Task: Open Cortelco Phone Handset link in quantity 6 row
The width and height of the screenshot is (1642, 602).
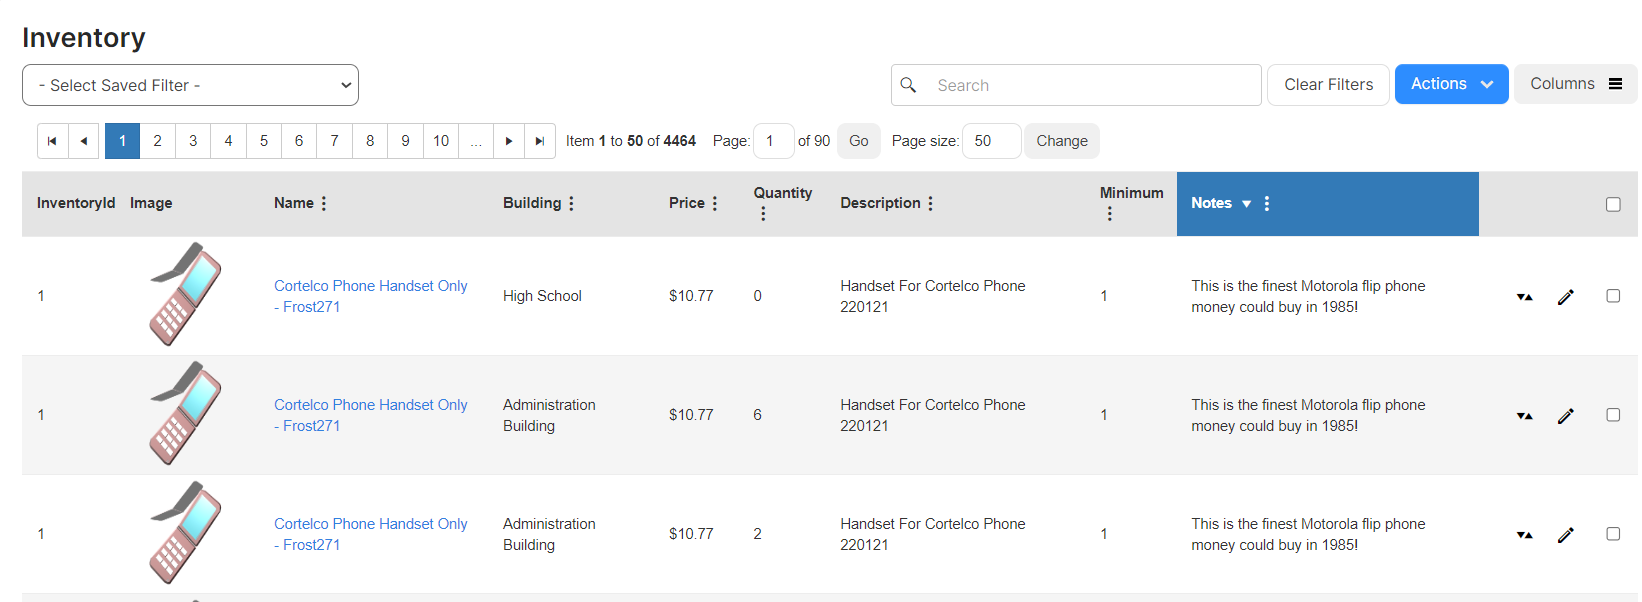Action: click(x=370, y=415)
